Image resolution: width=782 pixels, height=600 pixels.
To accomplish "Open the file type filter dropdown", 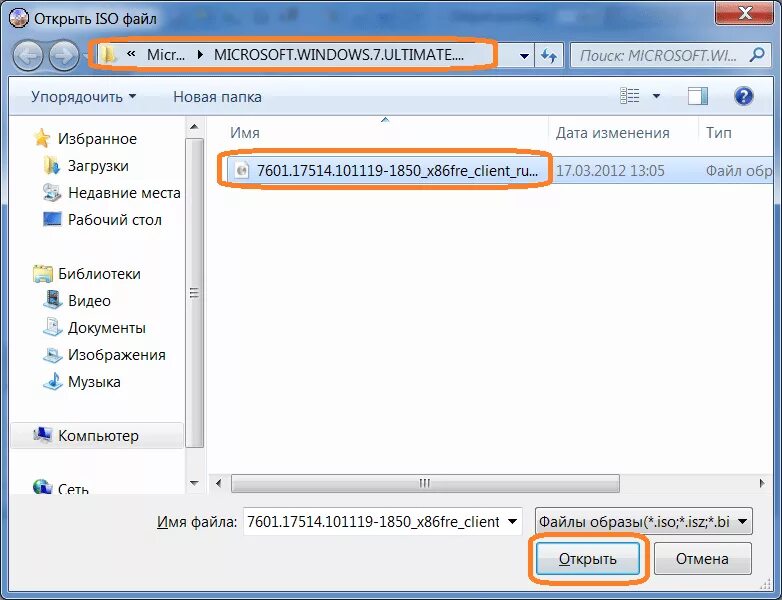I will pos(742,522).
